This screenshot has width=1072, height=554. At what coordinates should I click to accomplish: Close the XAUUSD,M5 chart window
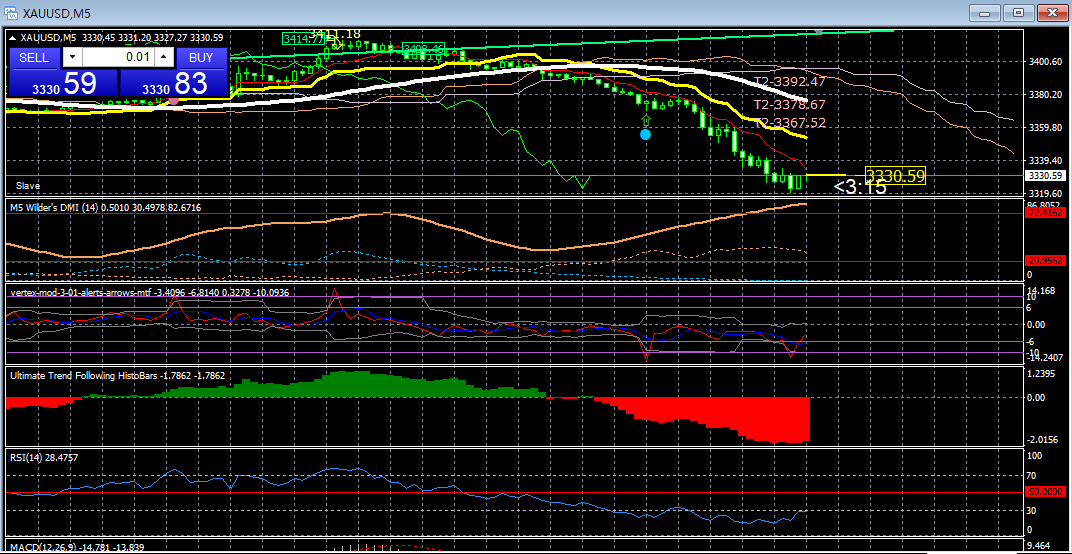[1053, 12]
